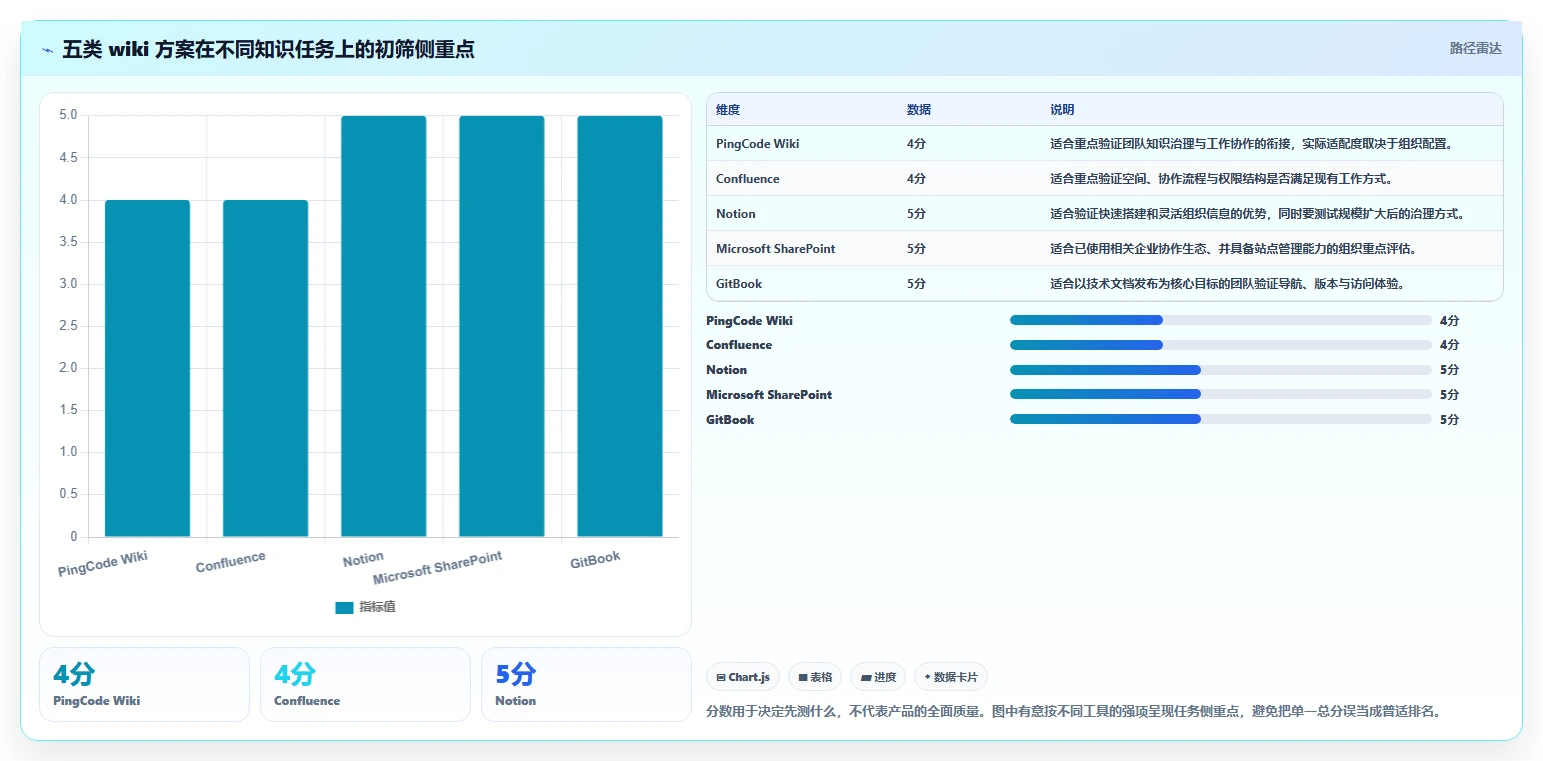Click the footnote starting 分数用于决定先测什么
The width and height of the screenshot is (1543, 761).
(x=1073, y=712)
